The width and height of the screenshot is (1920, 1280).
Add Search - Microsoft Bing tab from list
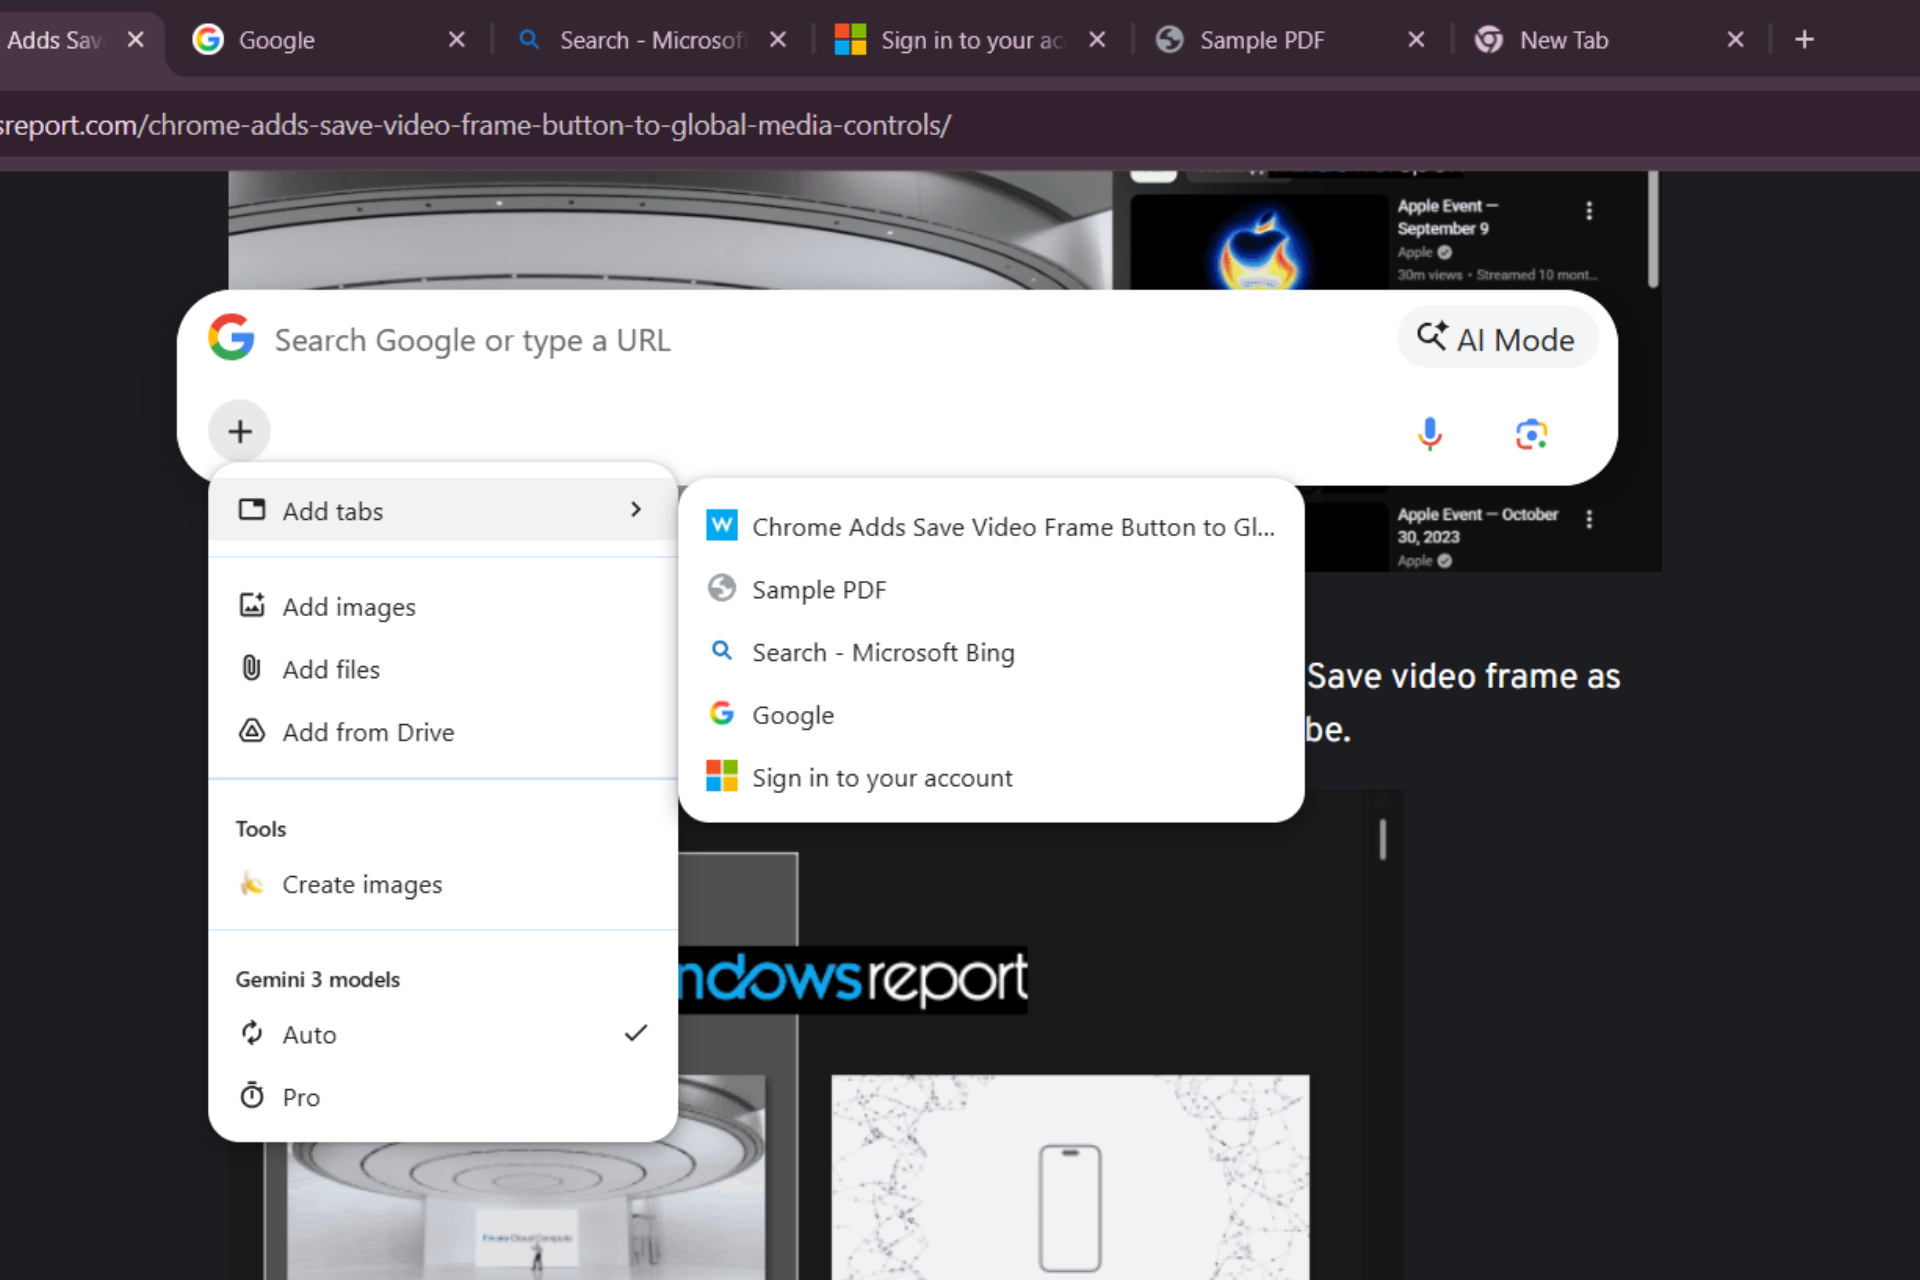point(991,652)
